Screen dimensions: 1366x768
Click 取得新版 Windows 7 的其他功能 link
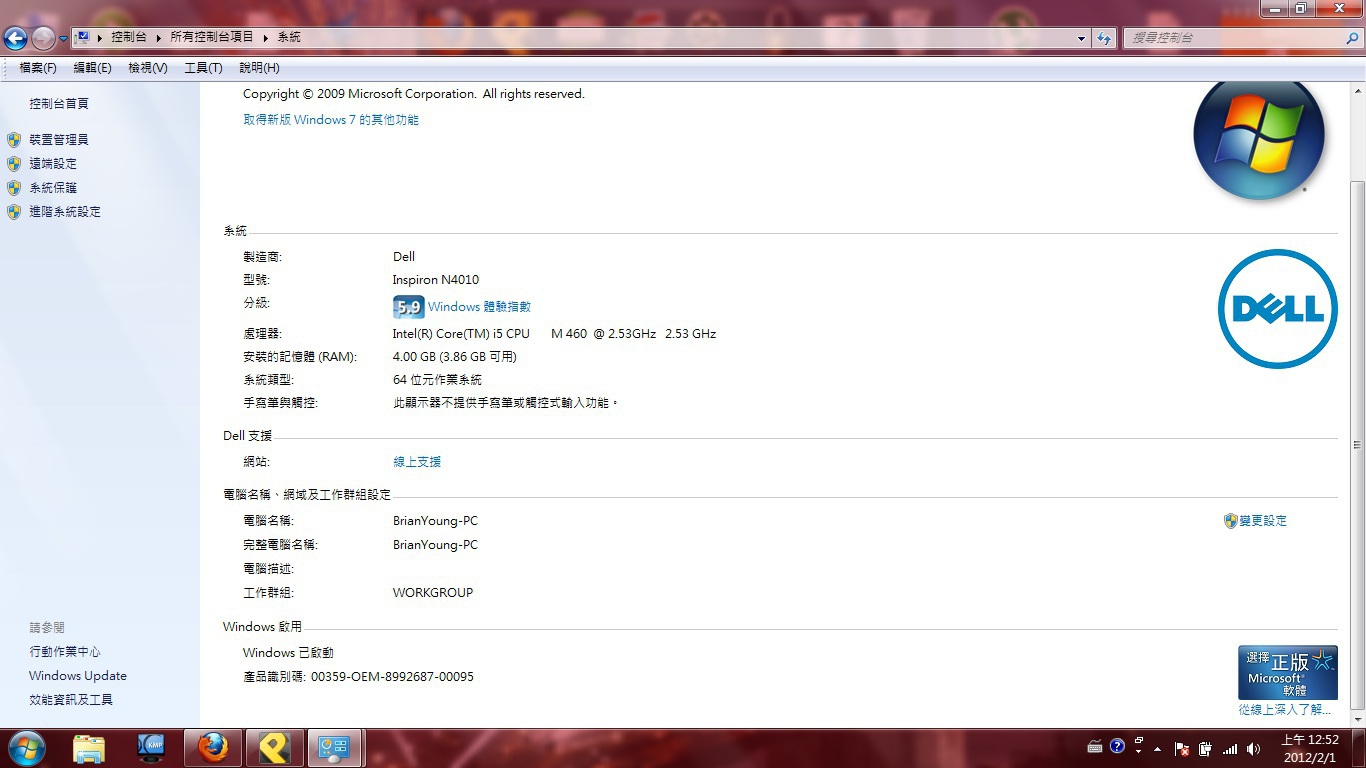[331, 120]
